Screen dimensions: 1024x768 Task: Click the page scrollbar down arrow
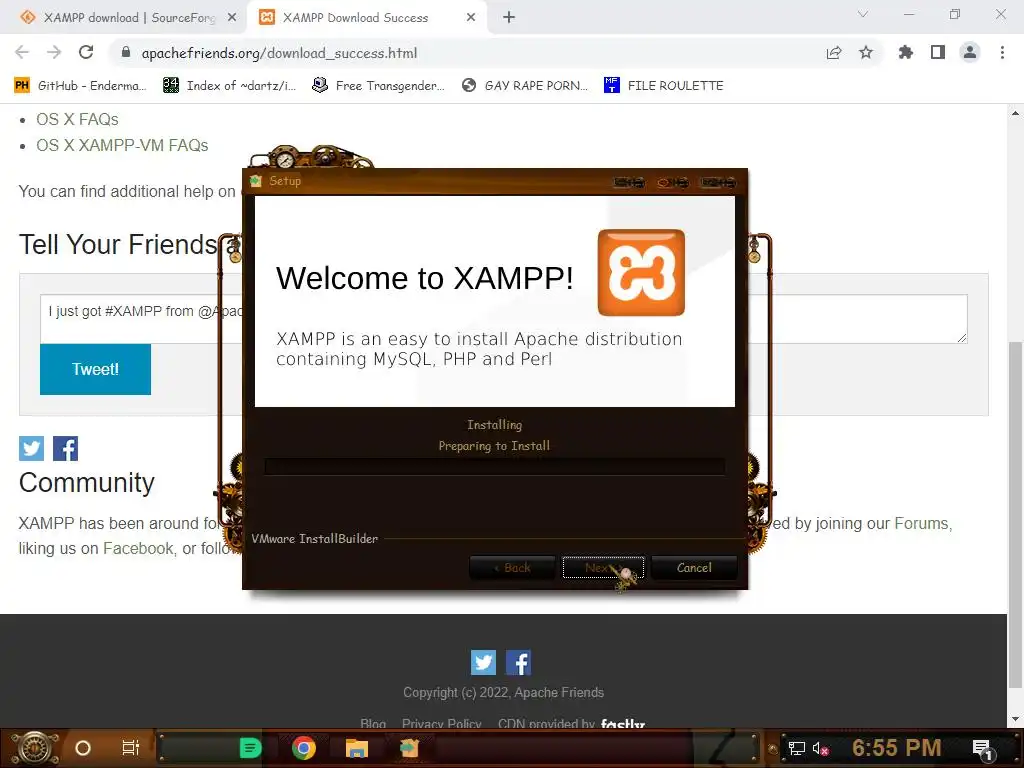click(1016, 720)
